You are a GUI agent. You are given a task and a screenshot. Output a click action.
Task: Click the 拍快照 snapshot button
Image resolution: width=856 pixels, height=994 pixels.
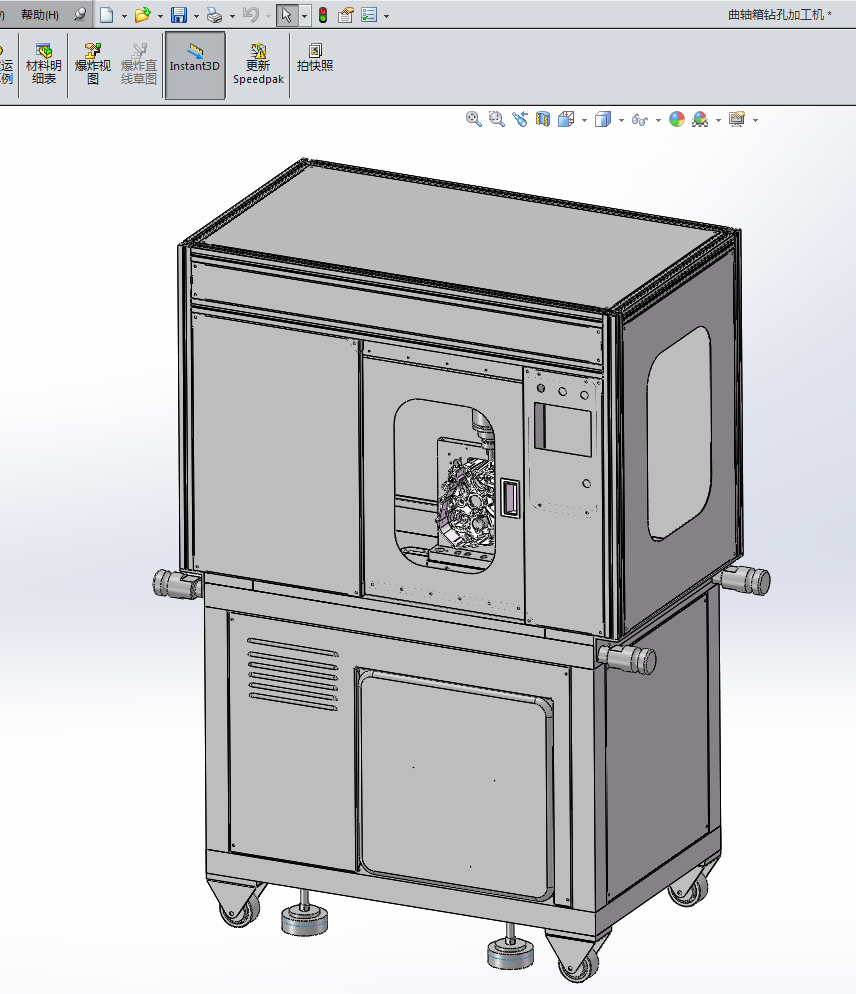pos(315,58)
